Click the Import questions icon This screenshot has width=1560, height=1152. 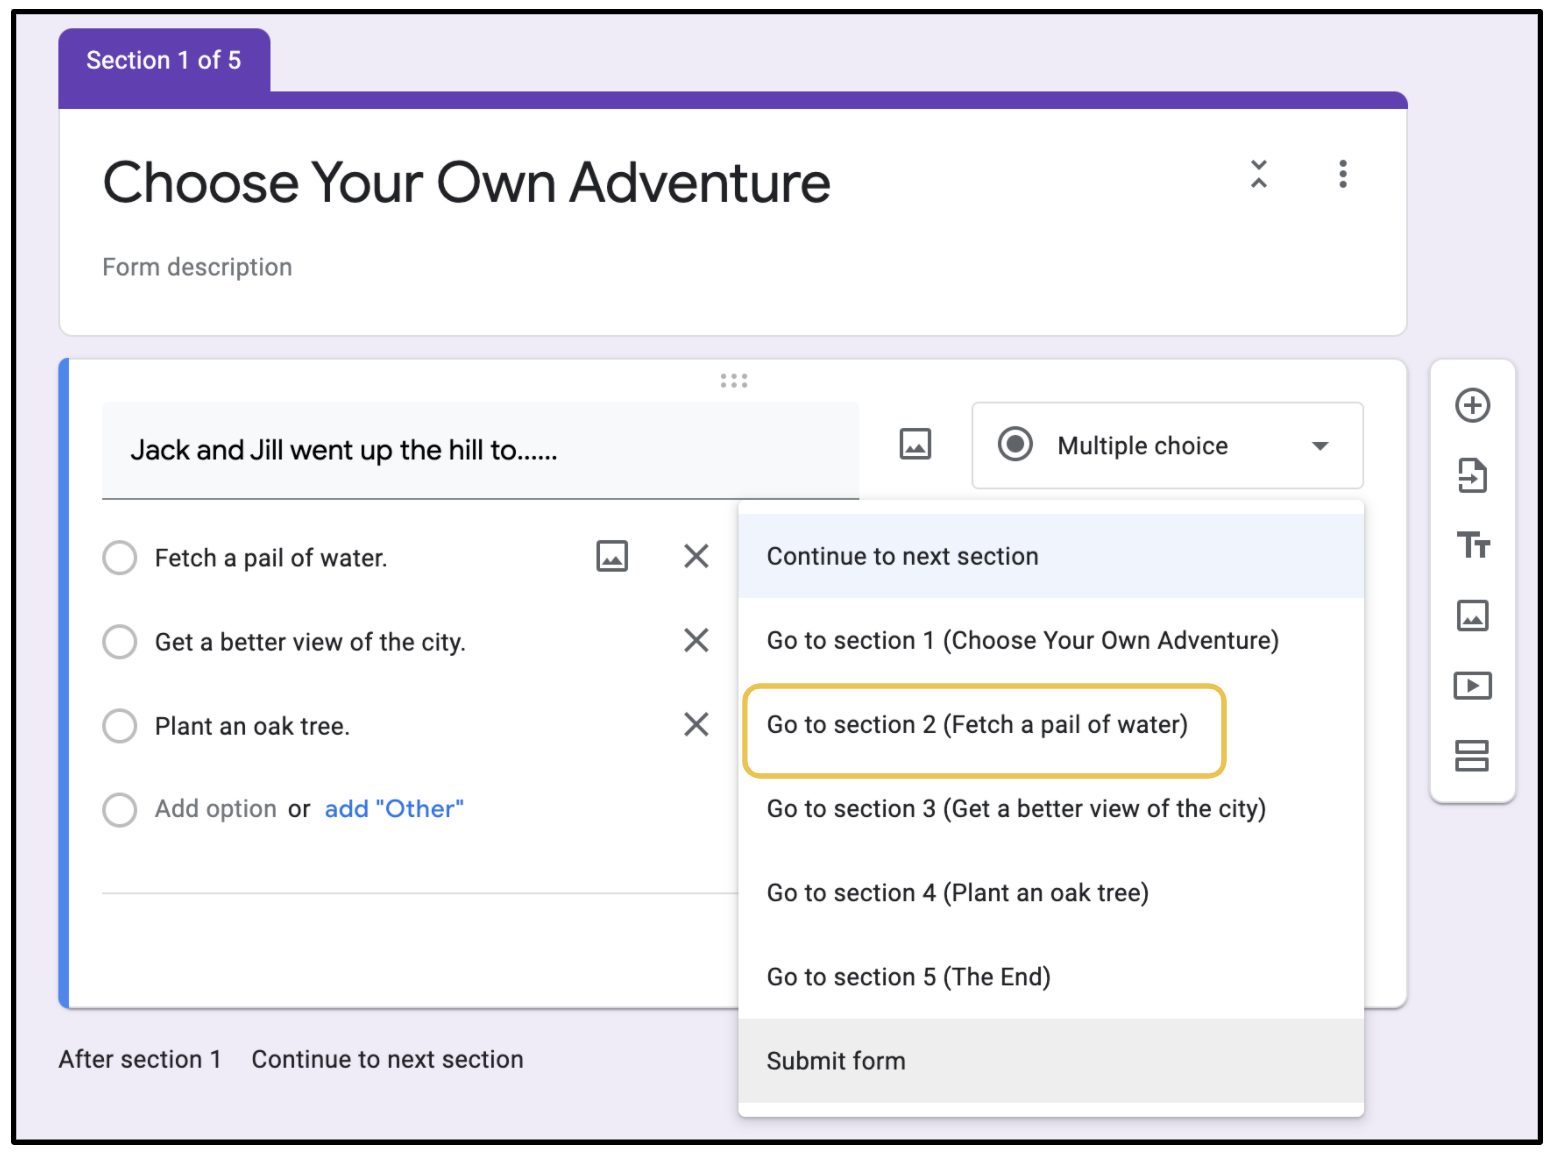(1472, 476)
